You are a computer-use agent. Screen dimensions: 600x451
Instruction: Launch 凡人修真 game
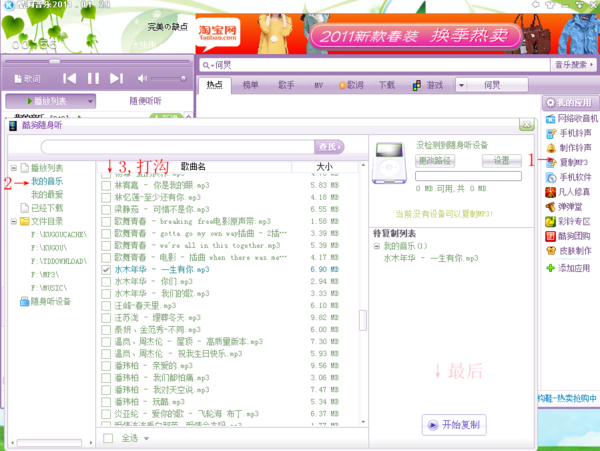[568, 192]
